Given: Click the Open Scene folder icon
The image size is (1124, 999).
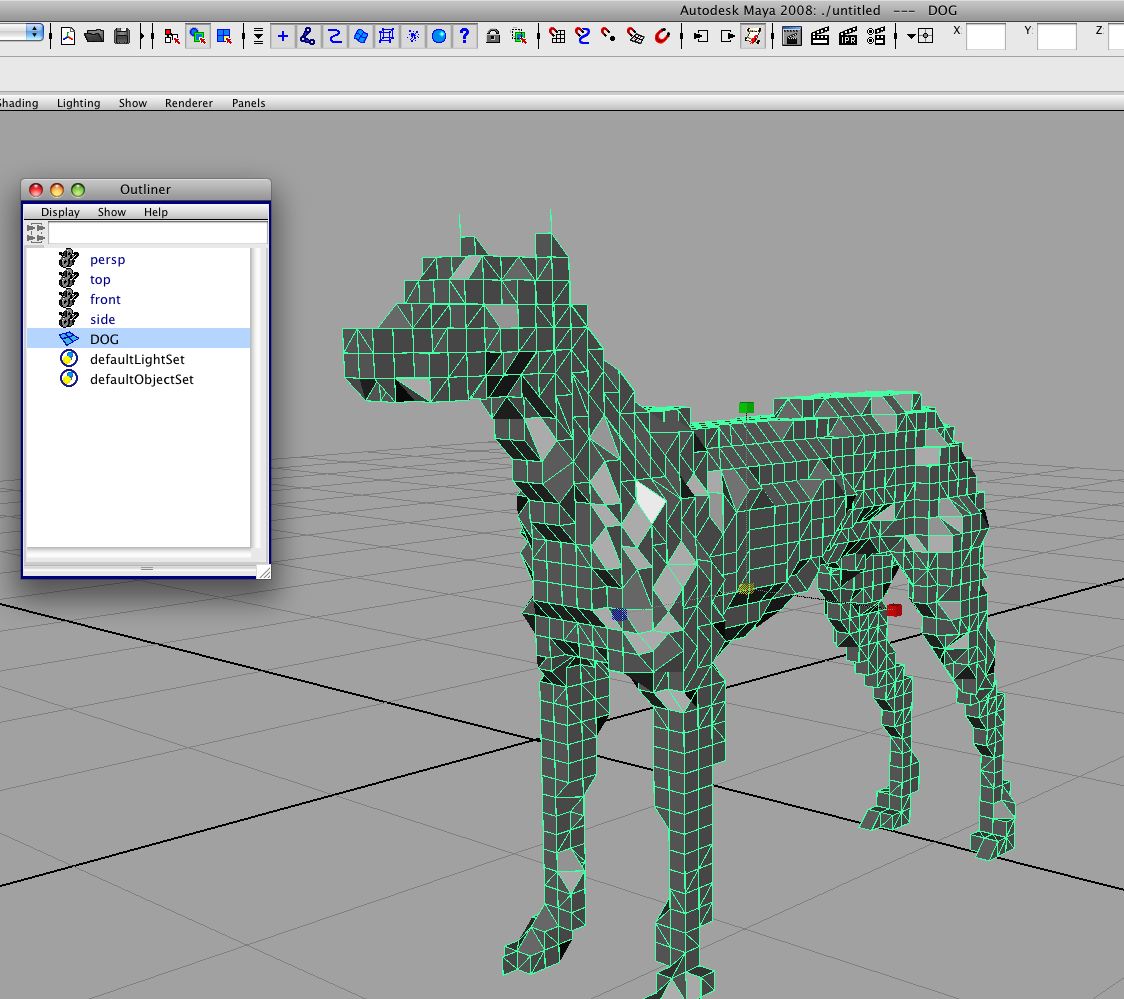Looking at the screenshot, I should coord(94,36).
